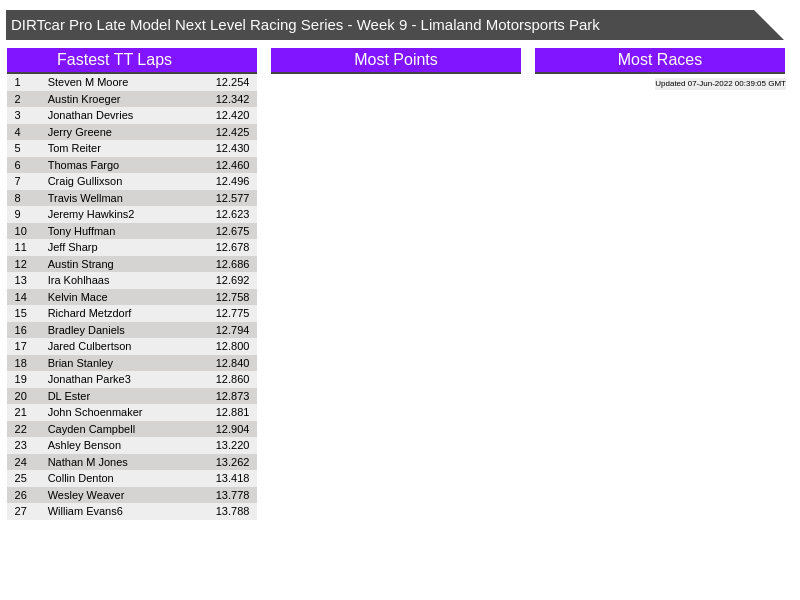This screenshot has height=600, width=800.
Task: Click lap time 12.254
Action: coord(232,82)
